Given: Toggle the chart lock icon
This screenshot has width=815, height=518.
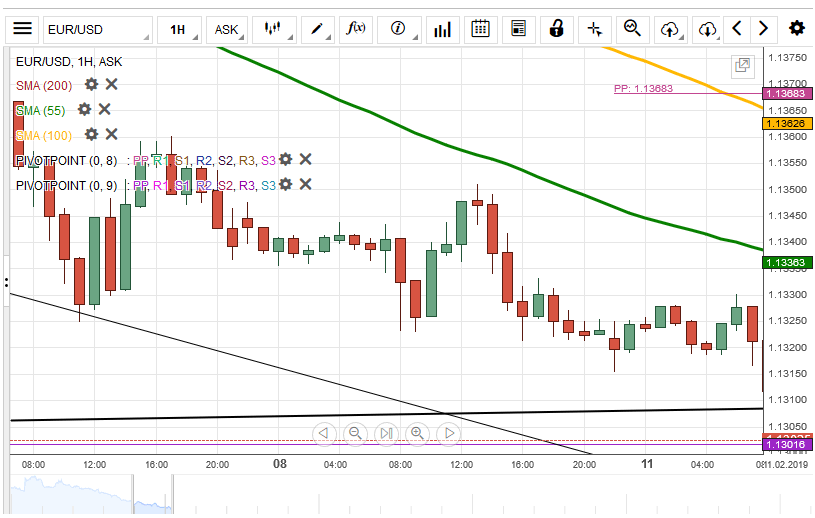Looking at the screenshot, I should 556,29.
